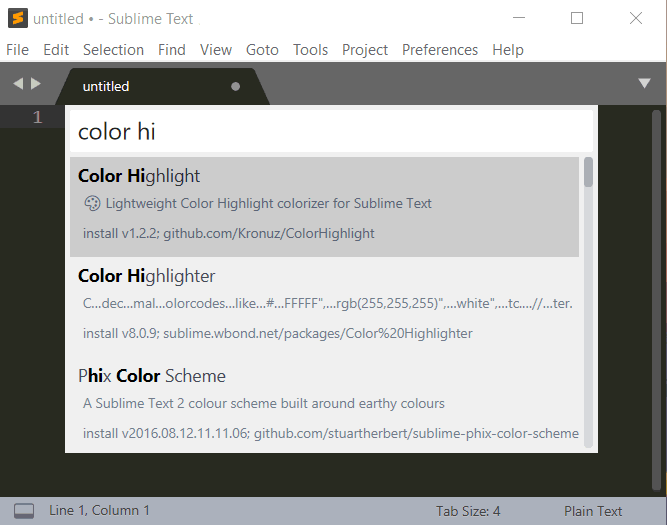Open the Preferences menu

point(440,49)
